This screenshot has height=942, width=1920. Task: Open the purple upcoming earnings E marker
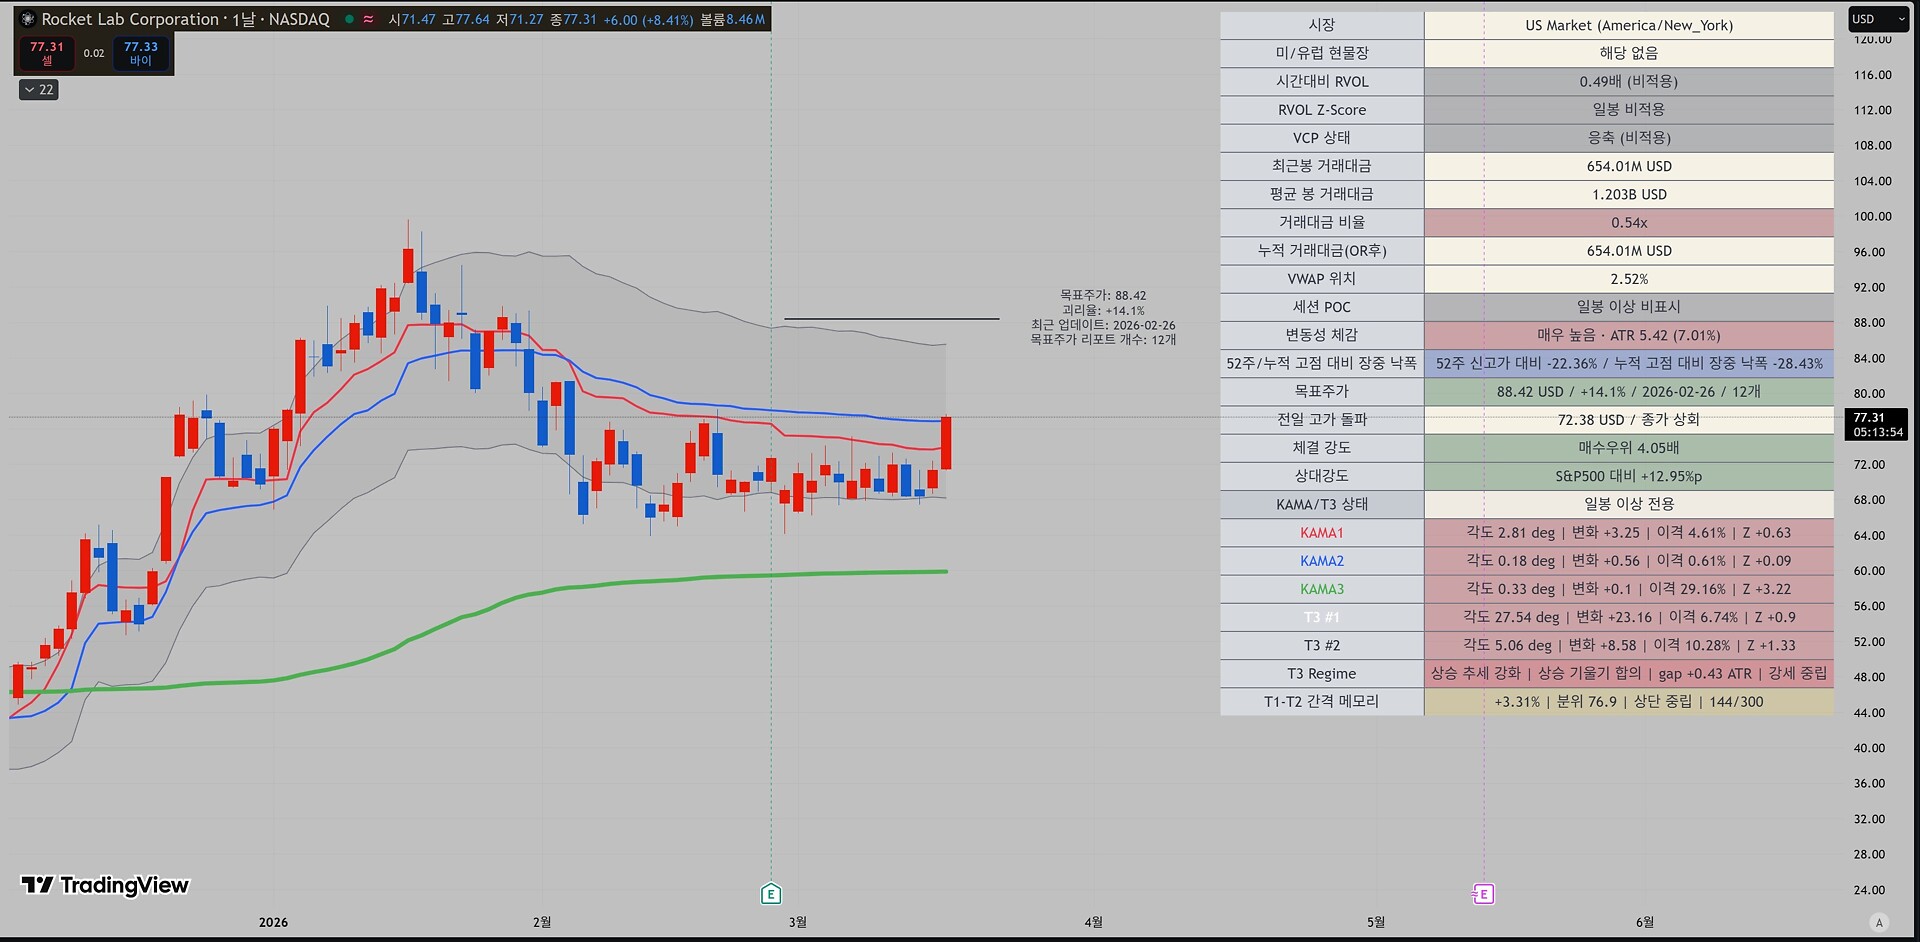pos(1483,894)
